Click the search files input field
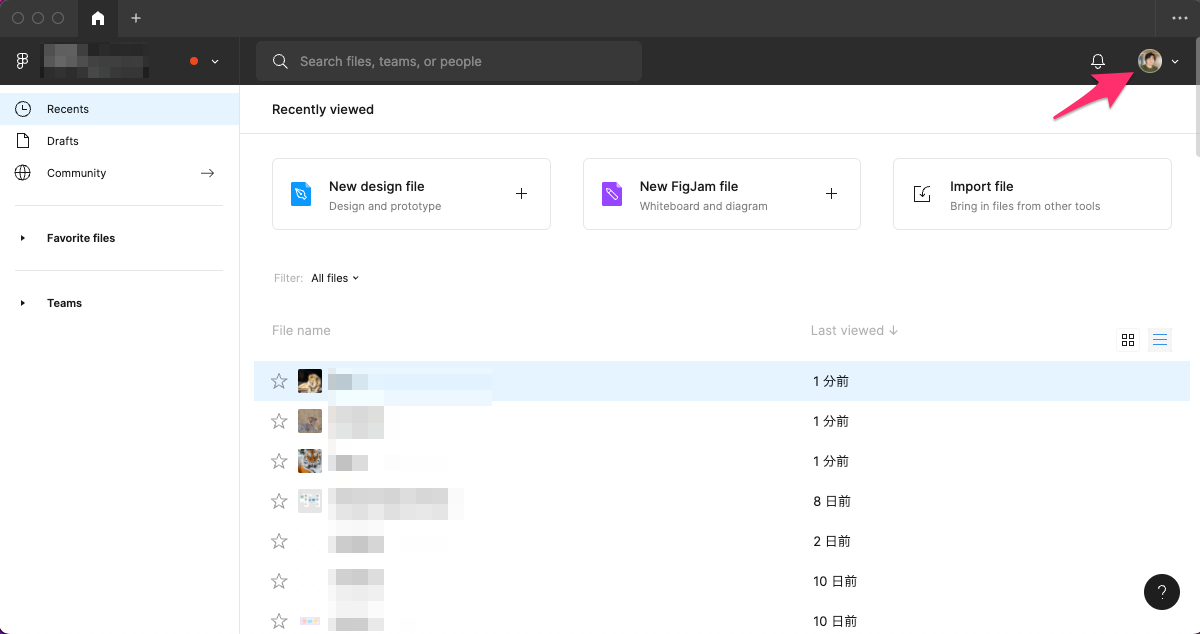Screen dimensions: 1200x634 point(450,62)
